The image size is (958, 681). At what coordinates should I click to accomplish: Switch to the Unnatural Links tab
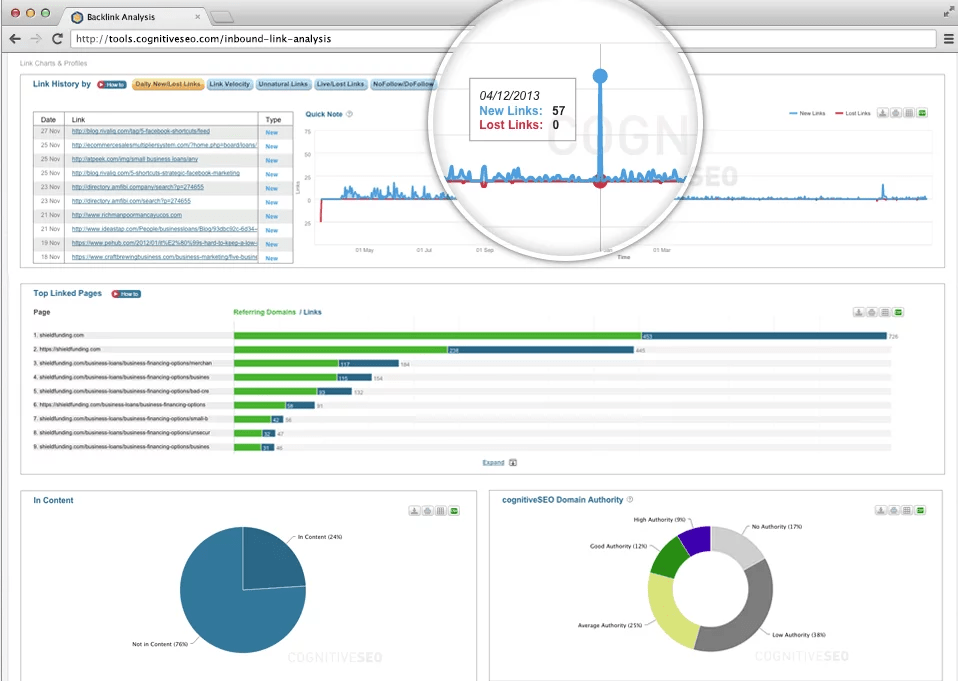pyautogui.click(x=283, y=84)
